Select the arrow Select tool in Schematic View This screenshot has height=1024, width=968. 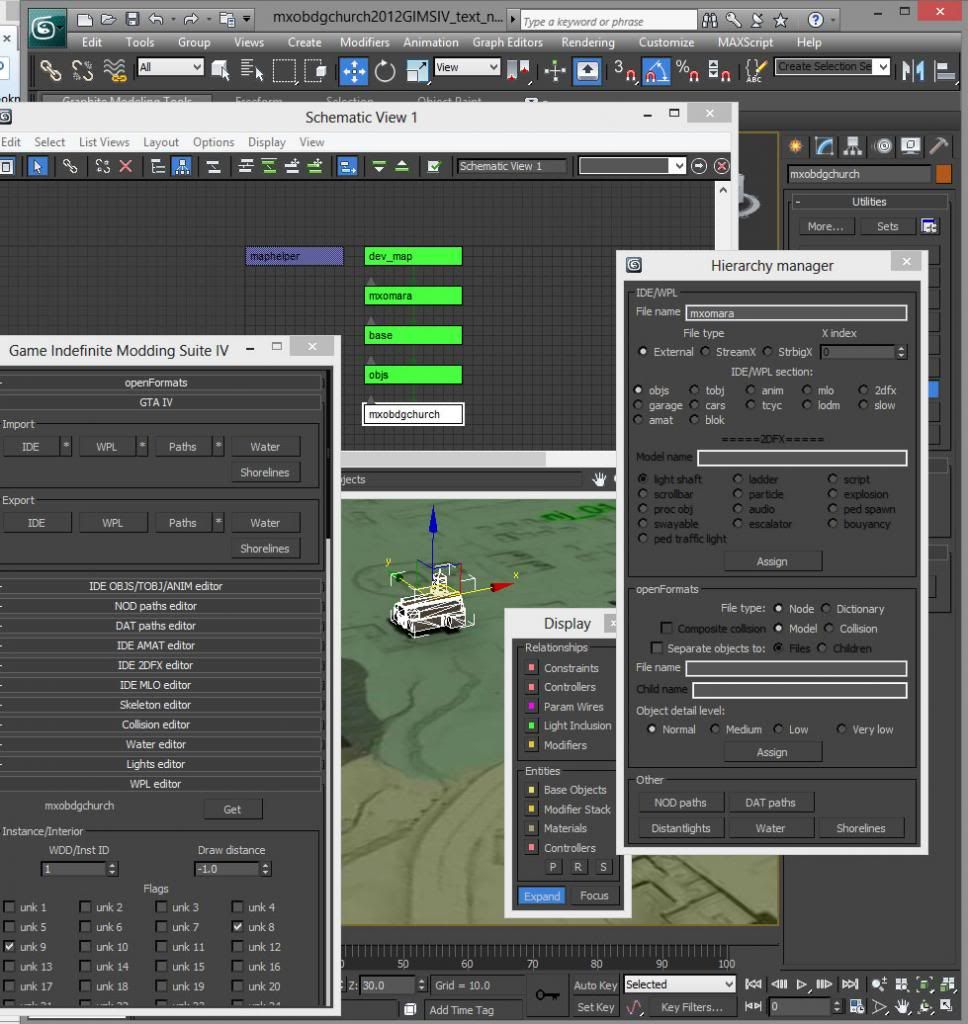pyautogui.click(x=37, y=167)
